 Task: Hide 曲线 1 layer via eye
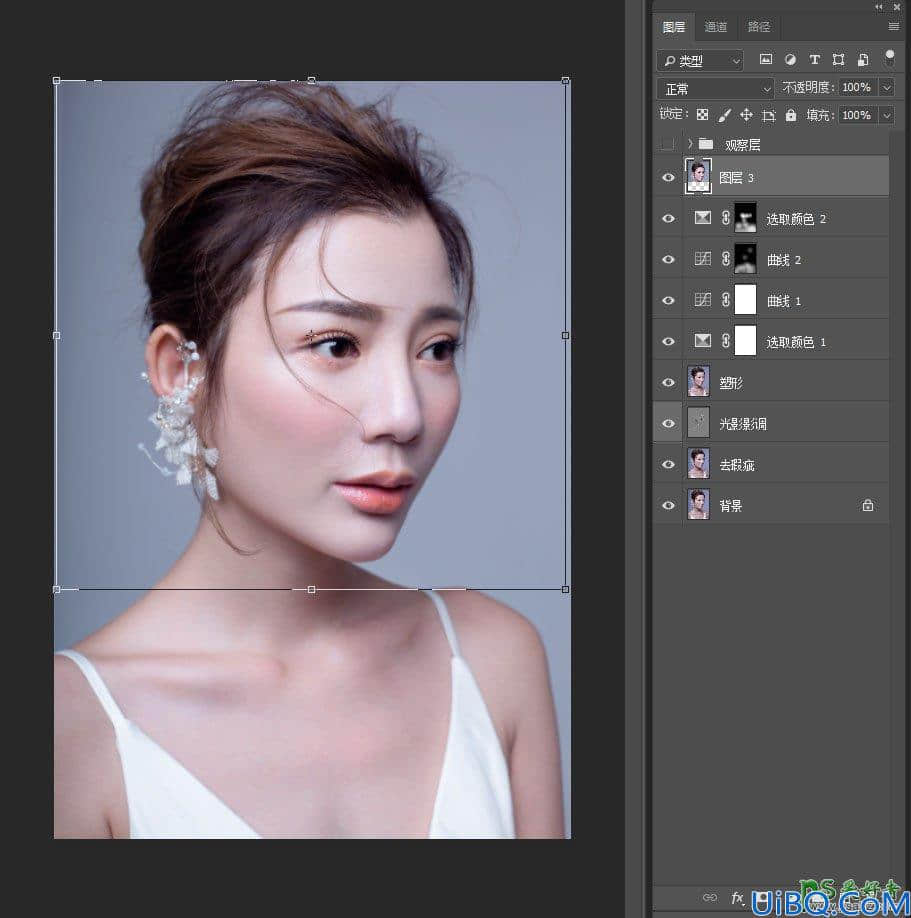pyautogui.click(x=668, y=300)
